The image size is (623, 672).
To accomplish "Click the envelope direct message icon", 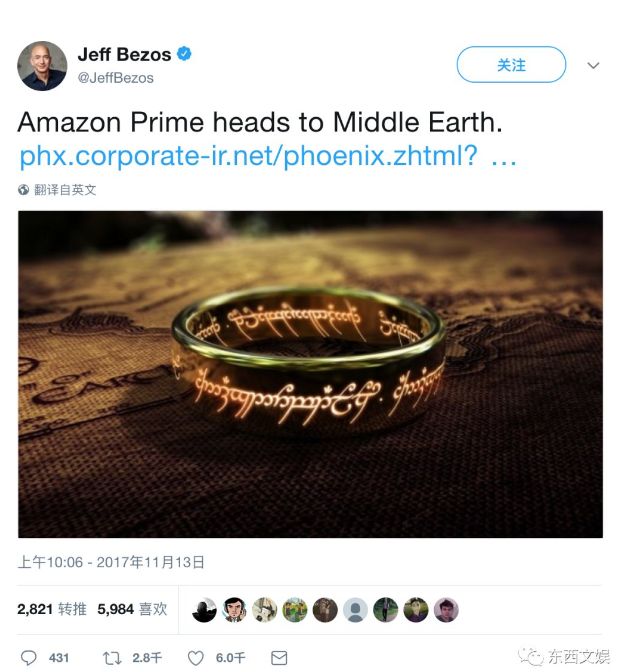I will point(279,657).
